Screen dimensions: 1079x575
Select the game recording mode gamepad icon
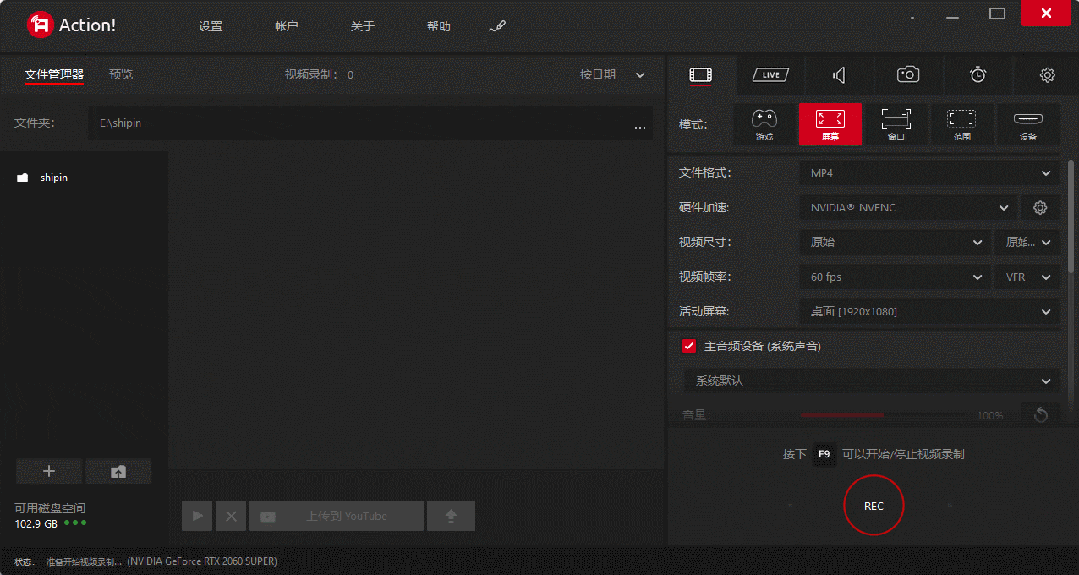coord(764,124)
